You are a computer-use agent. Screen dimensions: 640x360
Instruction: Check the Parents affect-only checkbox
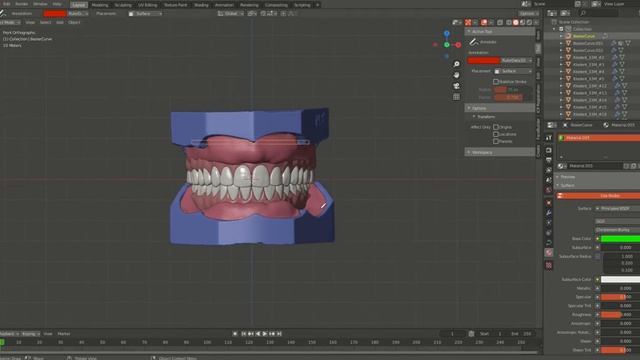tap(496, 141)
